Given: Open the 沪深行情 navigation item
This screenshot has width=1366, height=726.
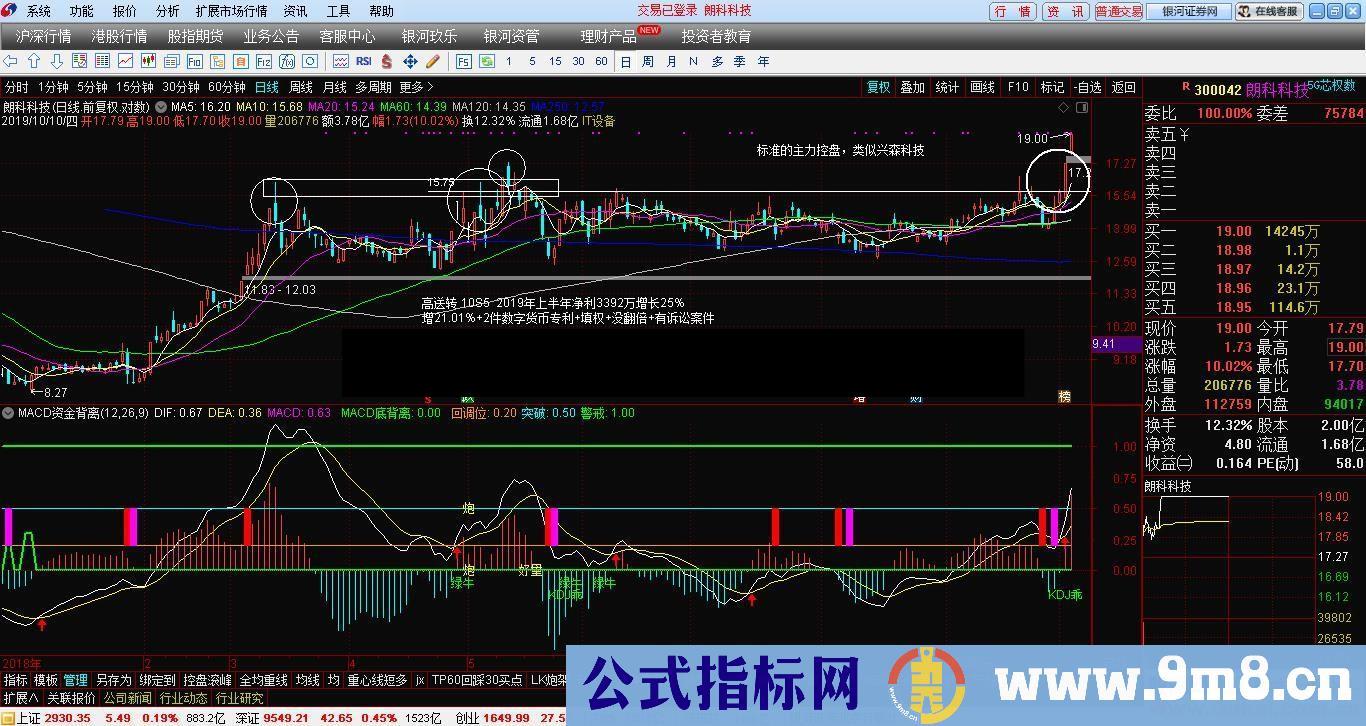Looking at the screenshot, I should pyautogui.click(x=44, y=36).
